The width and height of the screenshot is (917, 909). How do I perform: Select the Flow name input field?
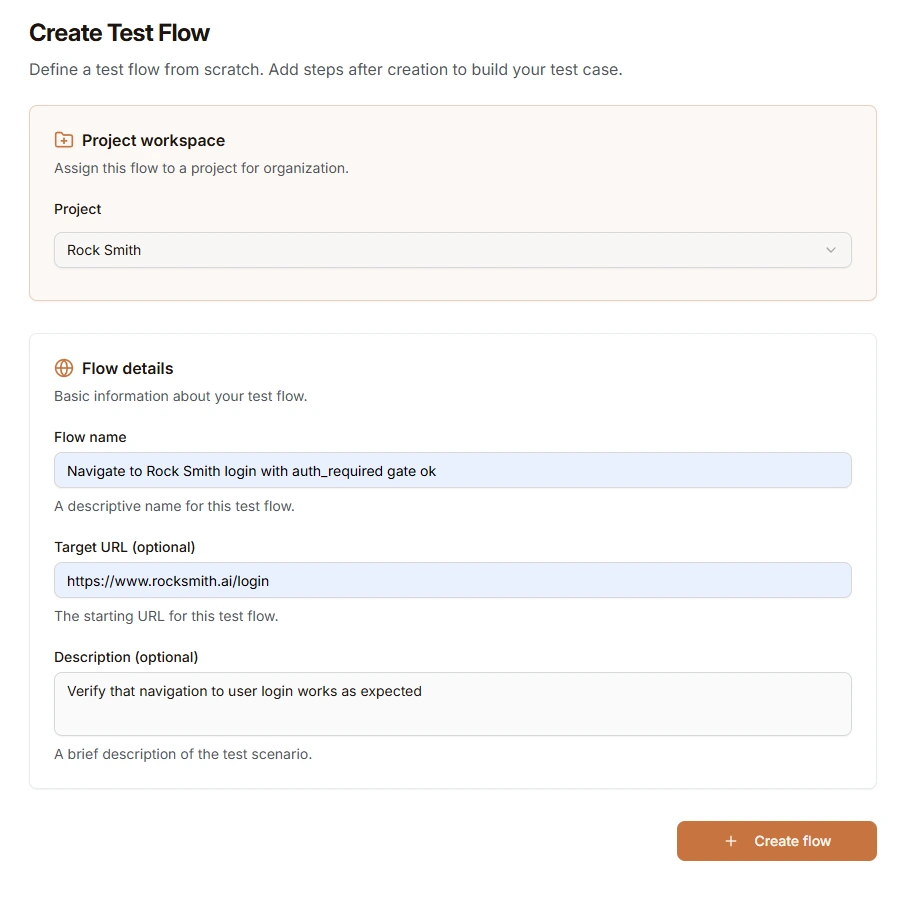(452, 470)
